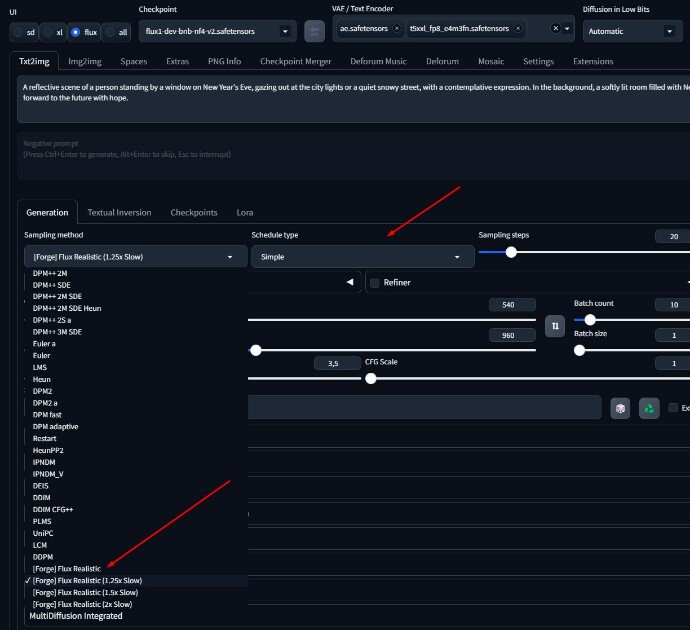Swap width and height values

(x=554, y=326)
